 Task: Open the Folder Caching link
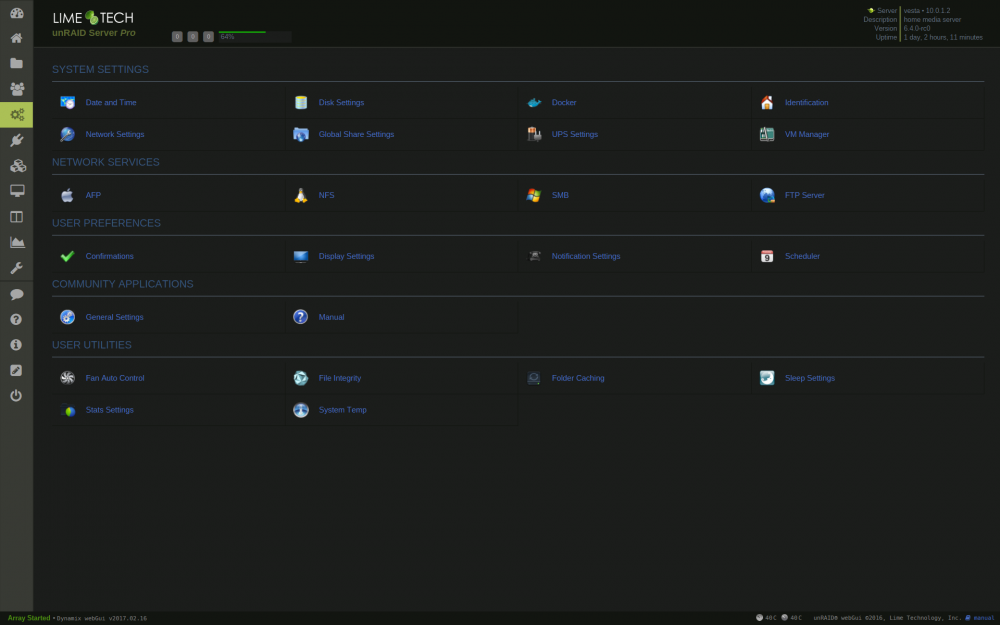(x=578, y=378)
